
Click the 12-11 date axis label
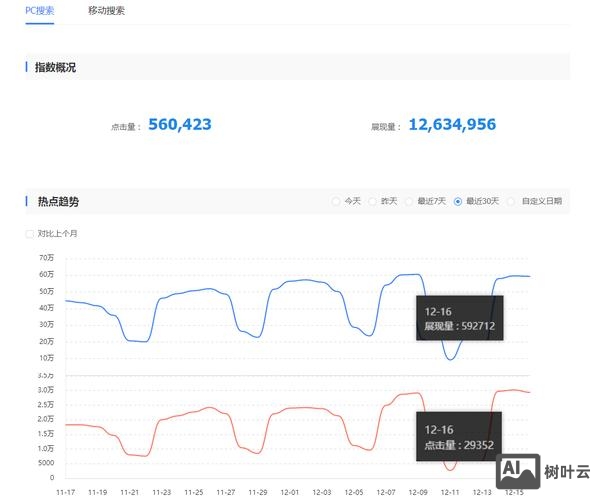point(450,492)
